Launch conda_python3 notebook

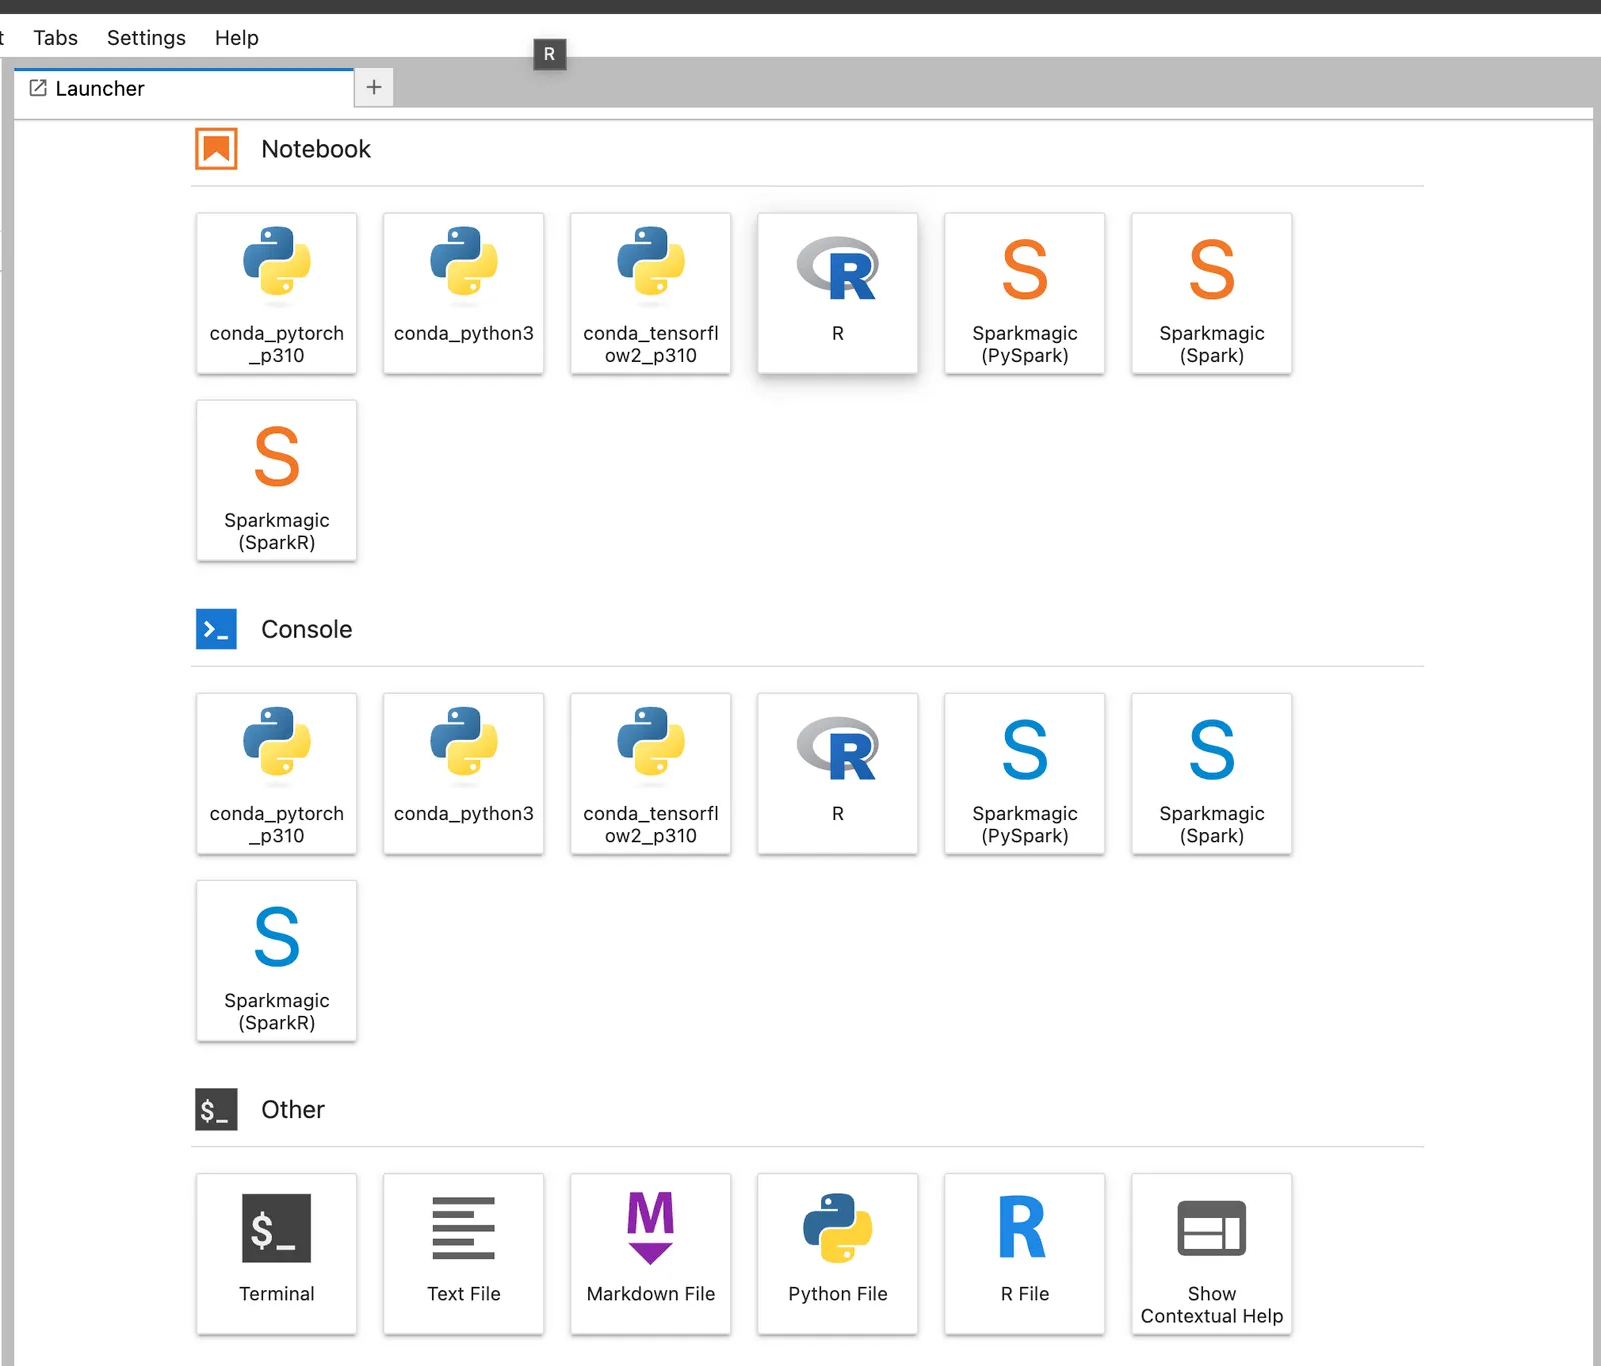pyautogui.click(x=463, y=293)
